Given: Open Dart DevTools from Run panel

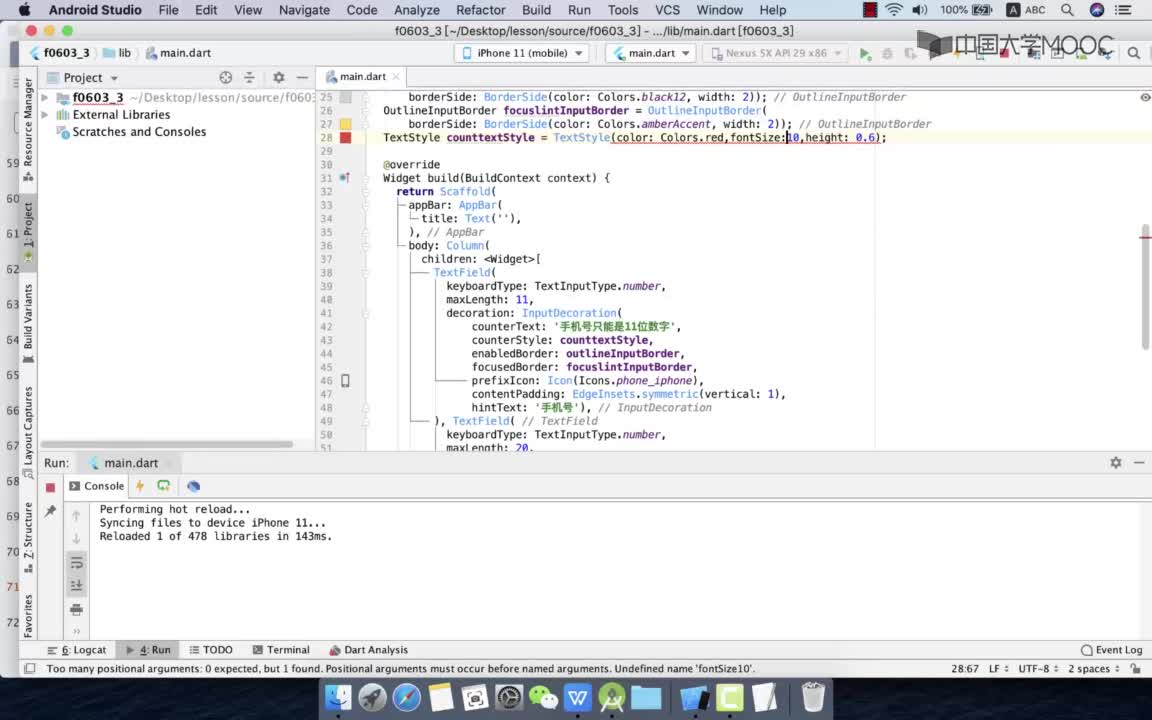Looking at the screenshot, I should coord(193,486).
